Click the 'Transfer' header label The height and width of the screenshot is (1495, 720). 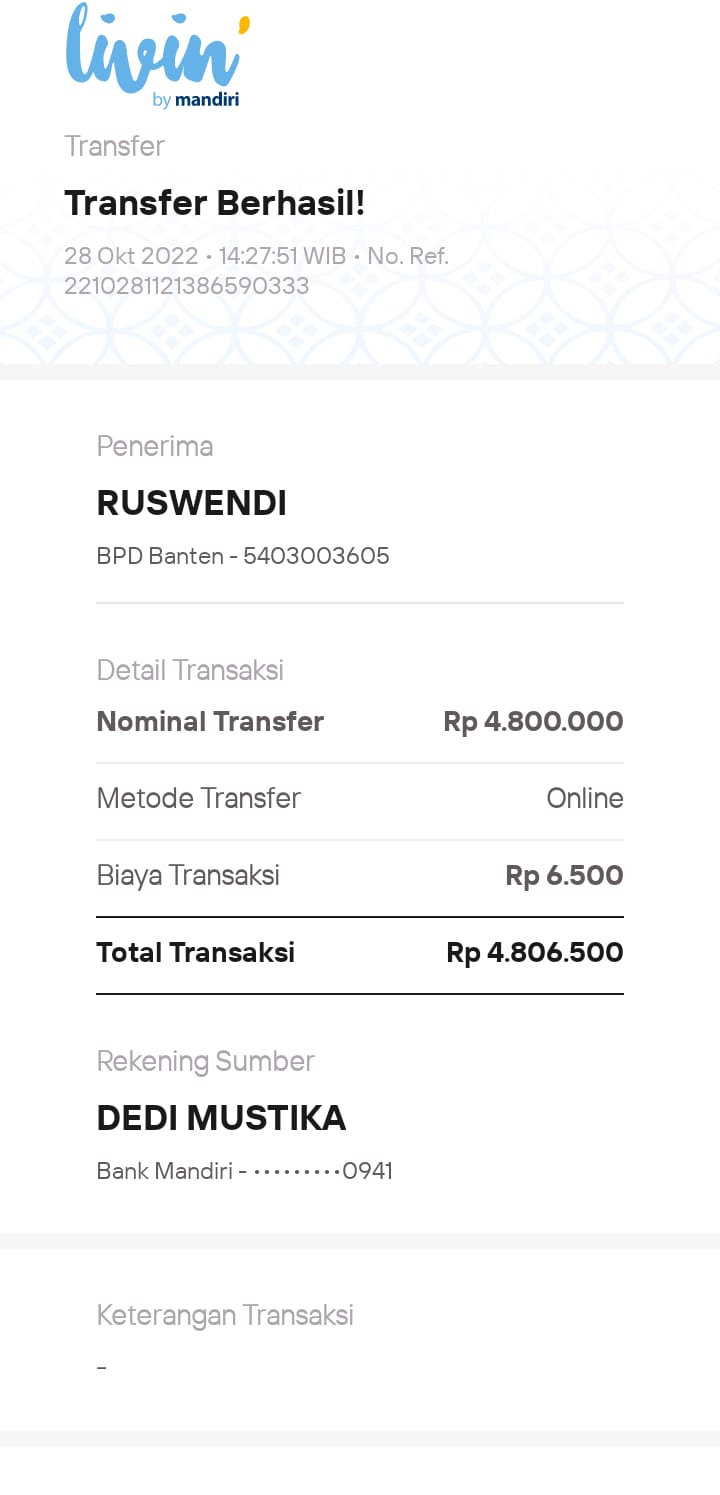[114, 147]
